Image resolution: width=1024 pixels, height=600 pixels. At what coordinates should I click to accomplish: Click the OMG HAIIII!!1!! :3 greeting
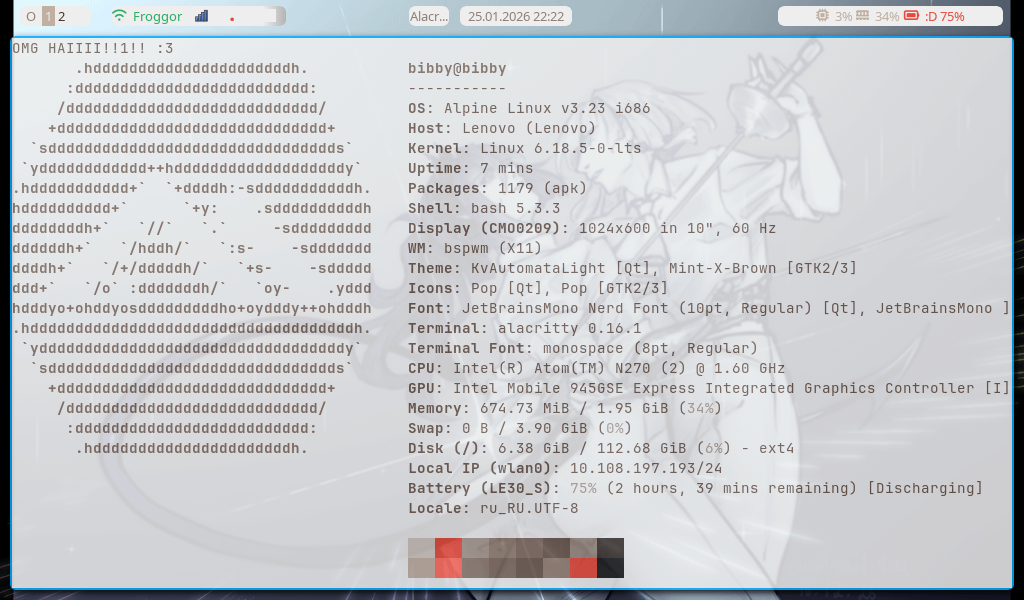(93, 48)
